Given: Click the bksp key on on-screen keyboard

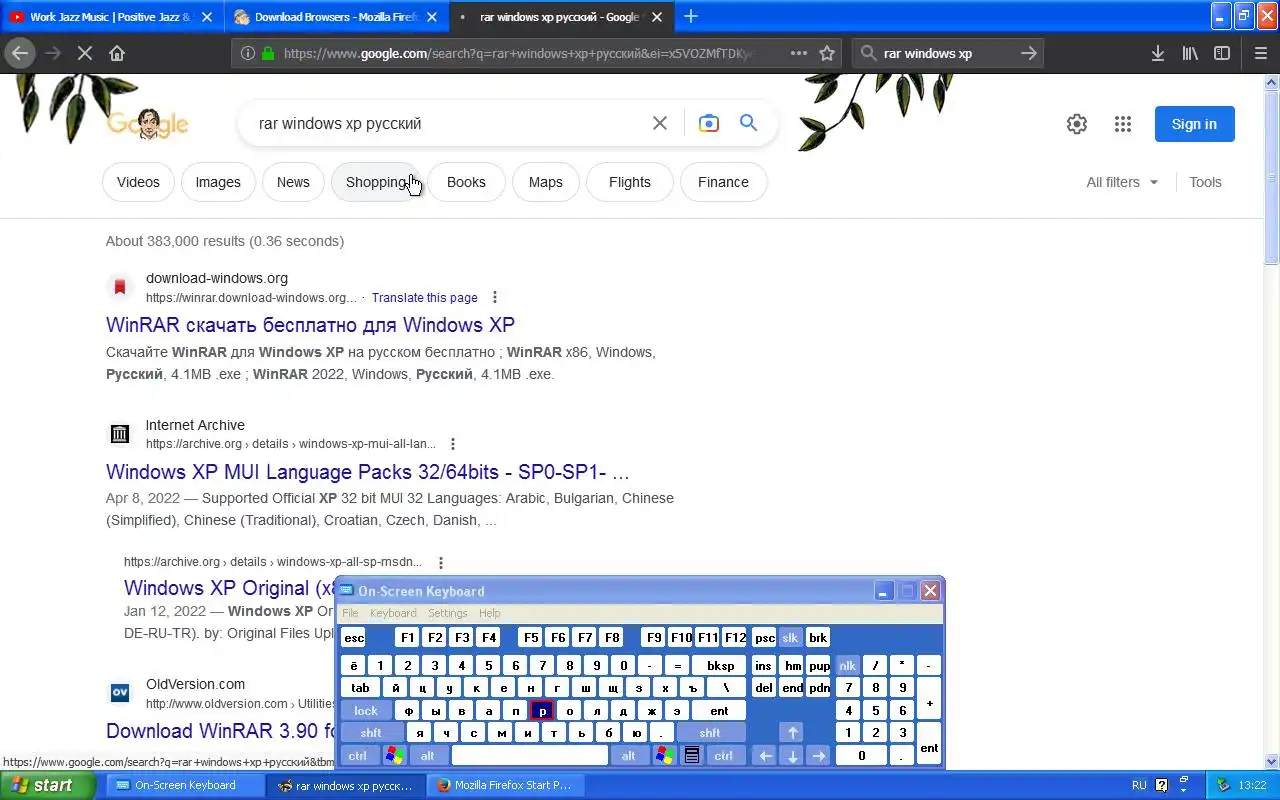Looking at the screenshot, I should 720,665.
